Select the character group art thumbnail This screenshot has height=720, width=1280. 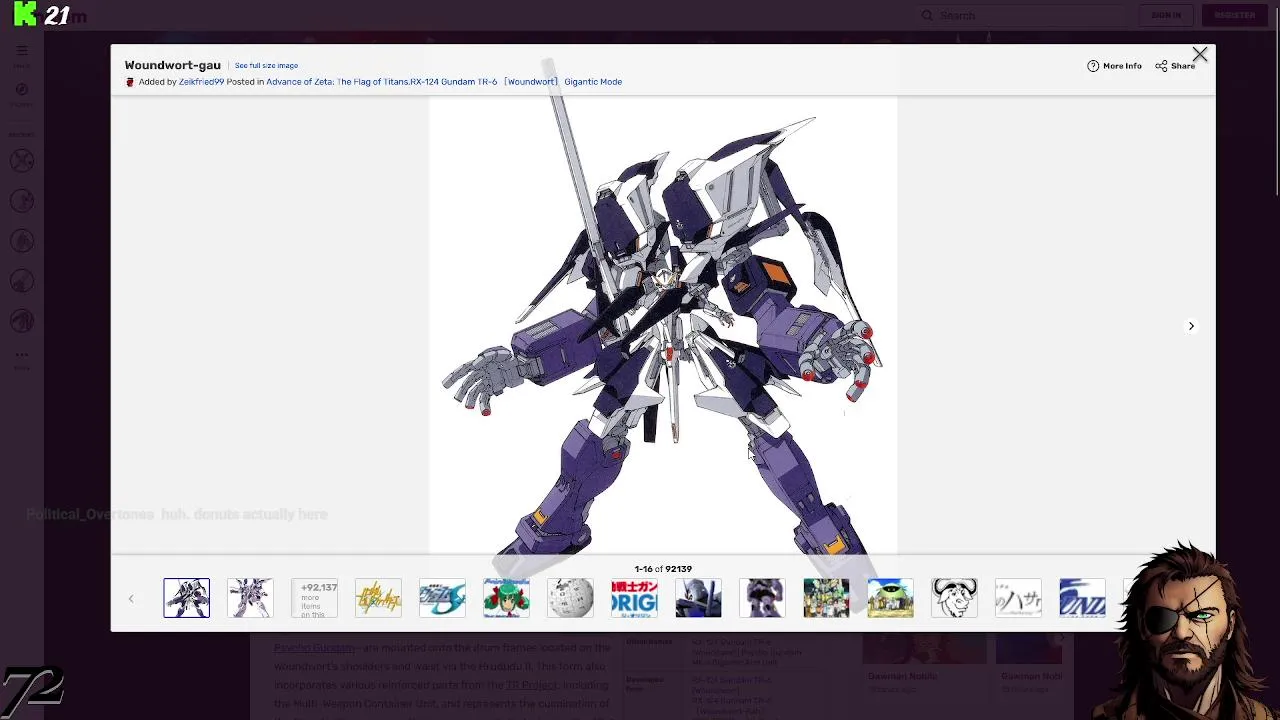(826, 598)
